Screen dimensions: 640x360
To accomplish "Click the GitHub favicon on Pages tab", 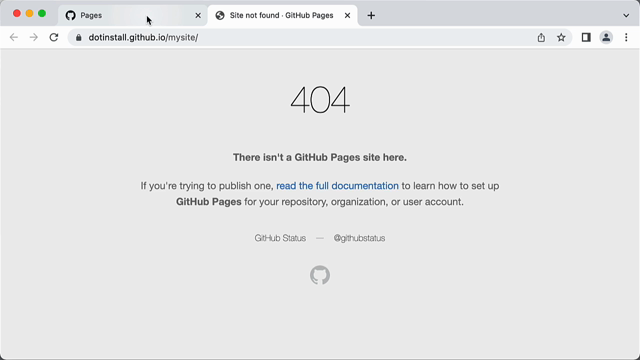I will click(x=71, y=16).
